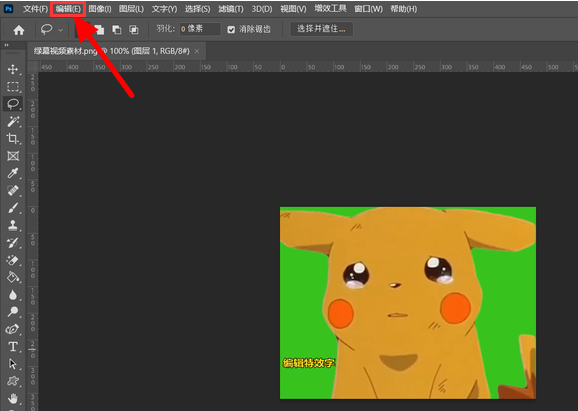The height and width of the screenshot is (411, 578).
Task: Select the Brush tool
Action: point(13,208)
